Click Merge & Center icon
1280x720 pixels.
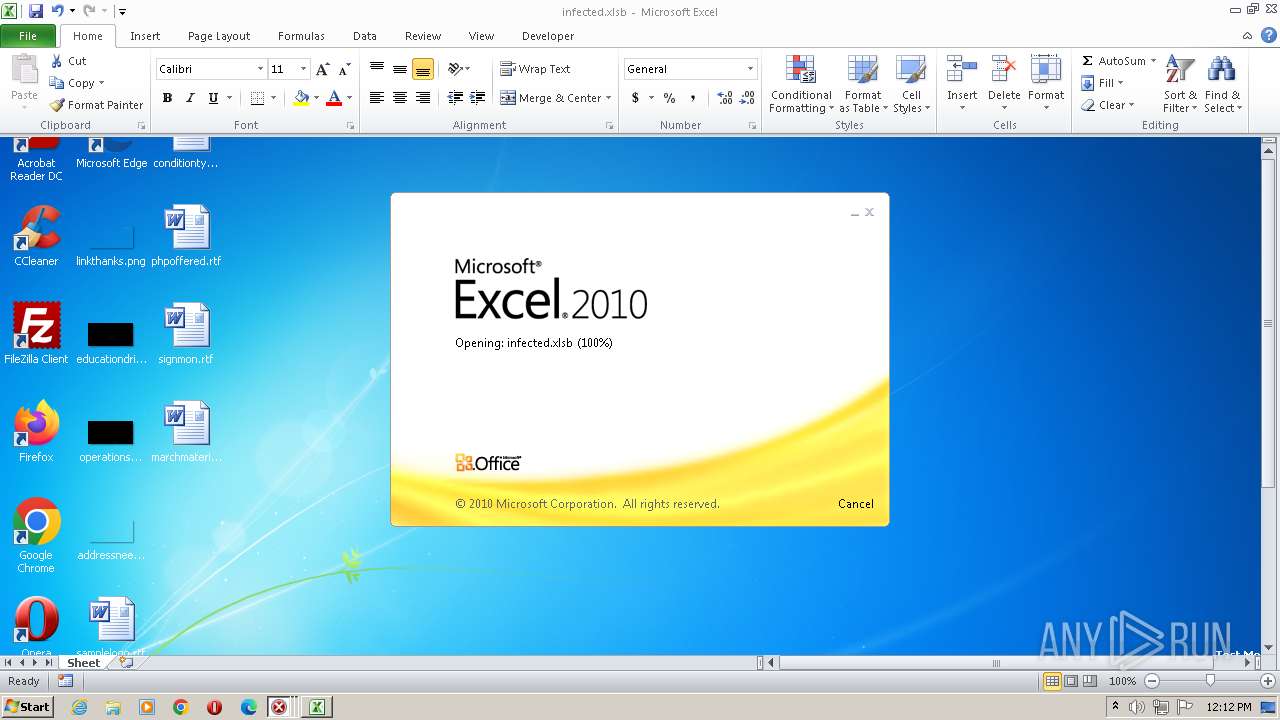pos(508,98)
